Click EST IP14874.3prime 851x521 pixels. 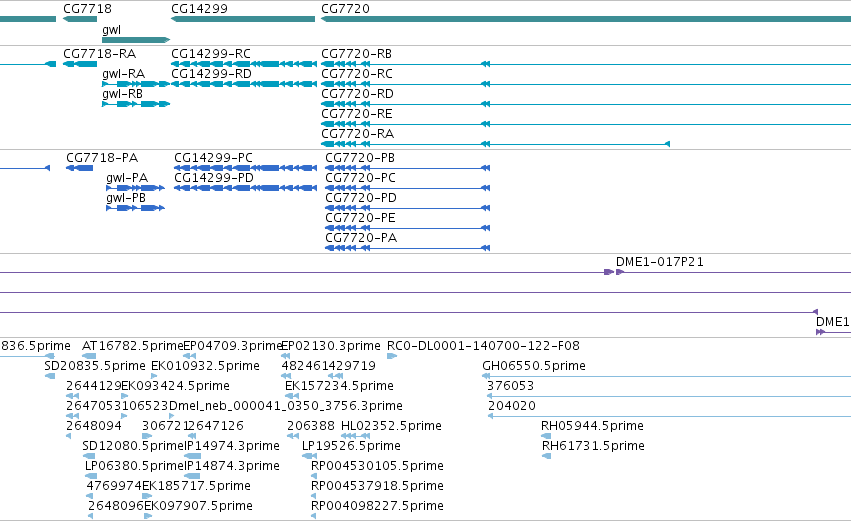click(x=232, y=466)
